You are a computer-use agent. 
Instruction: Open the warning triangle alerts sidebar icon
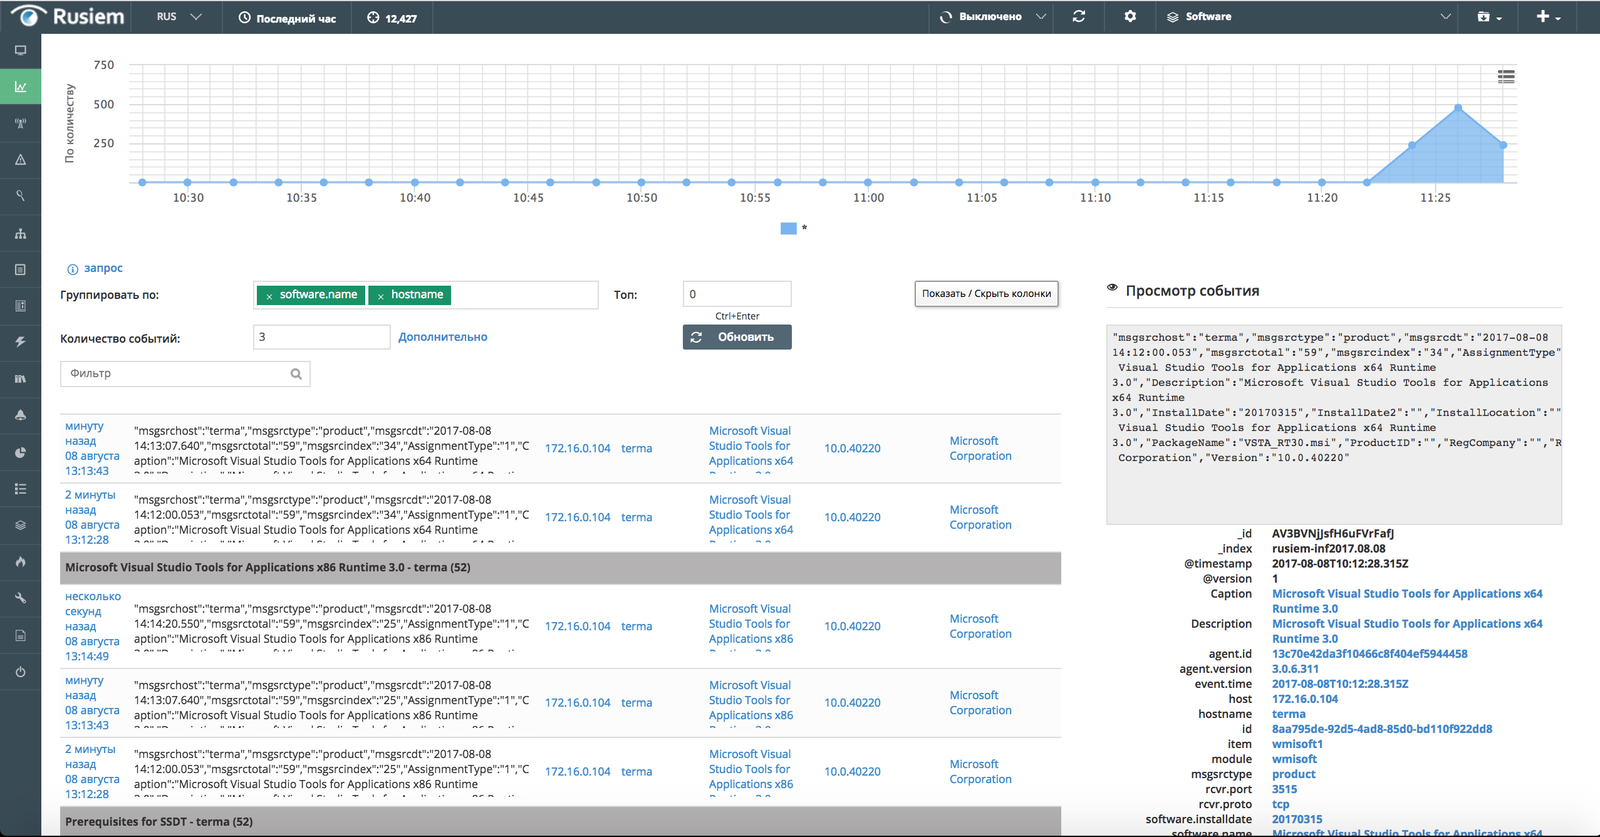(20, 160)
